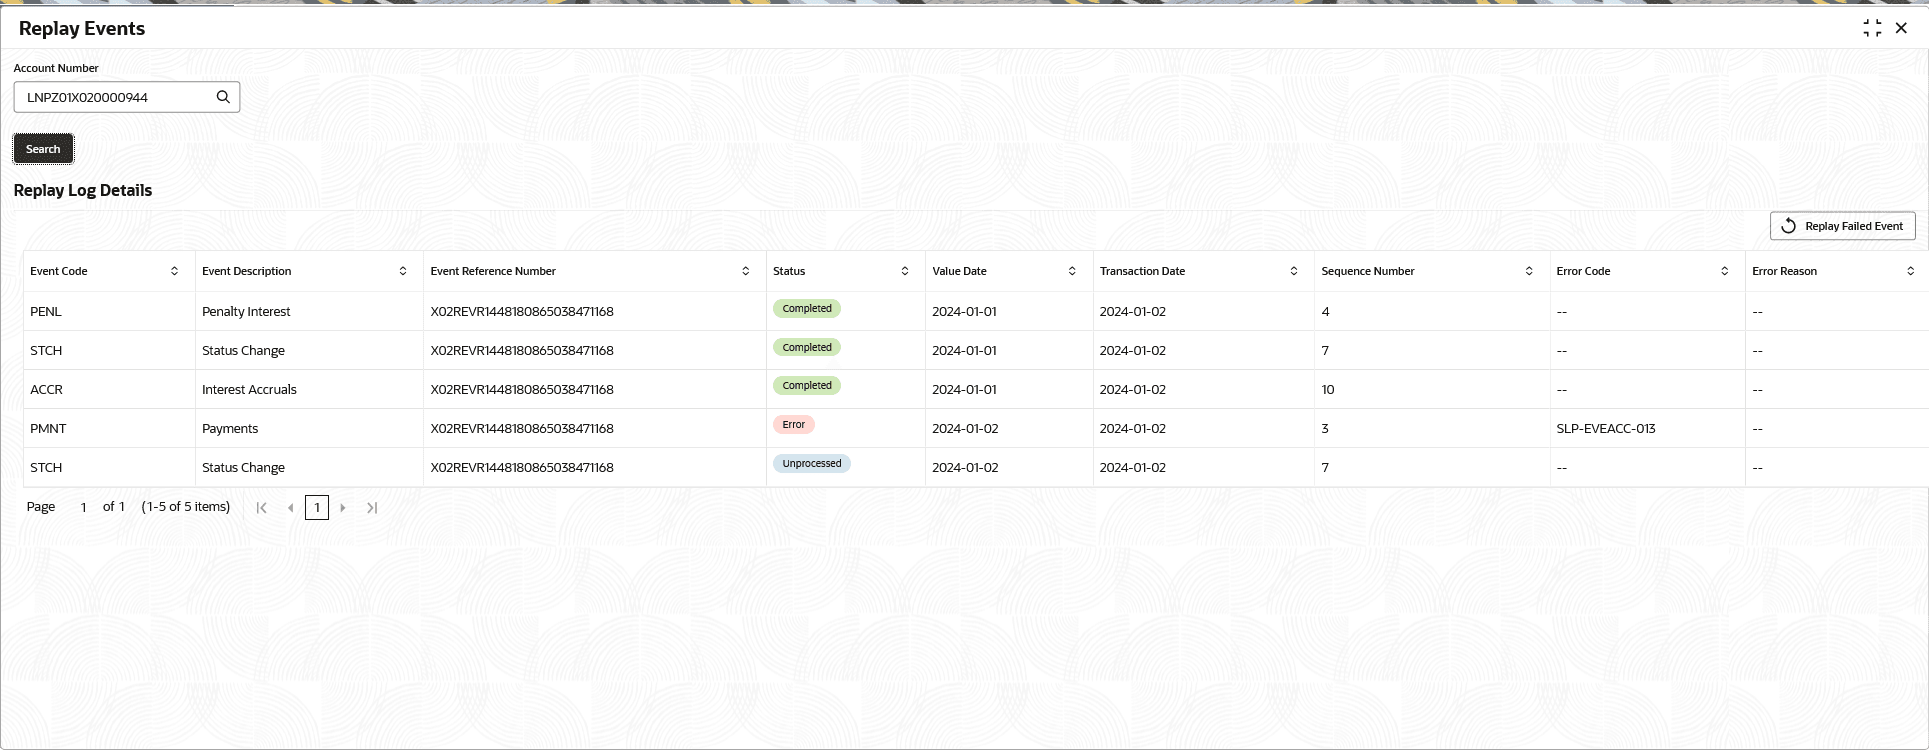Viewport: 1929px width, 750px height.
Task: Click the Search button
Action: click(43, 149)
